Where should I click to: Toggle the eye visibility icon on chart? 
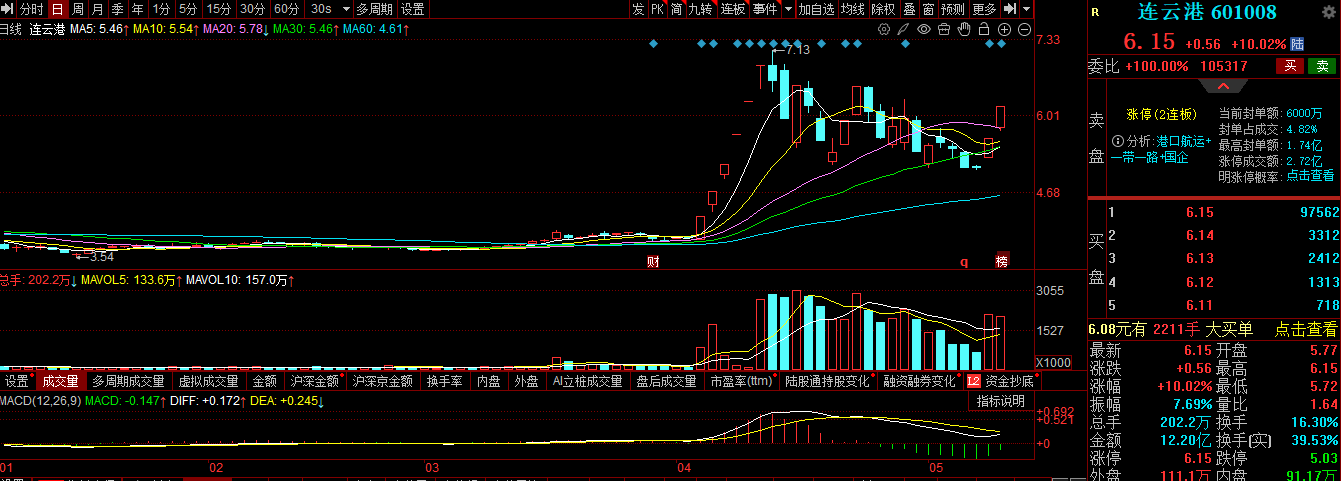(x=924, y=30)
